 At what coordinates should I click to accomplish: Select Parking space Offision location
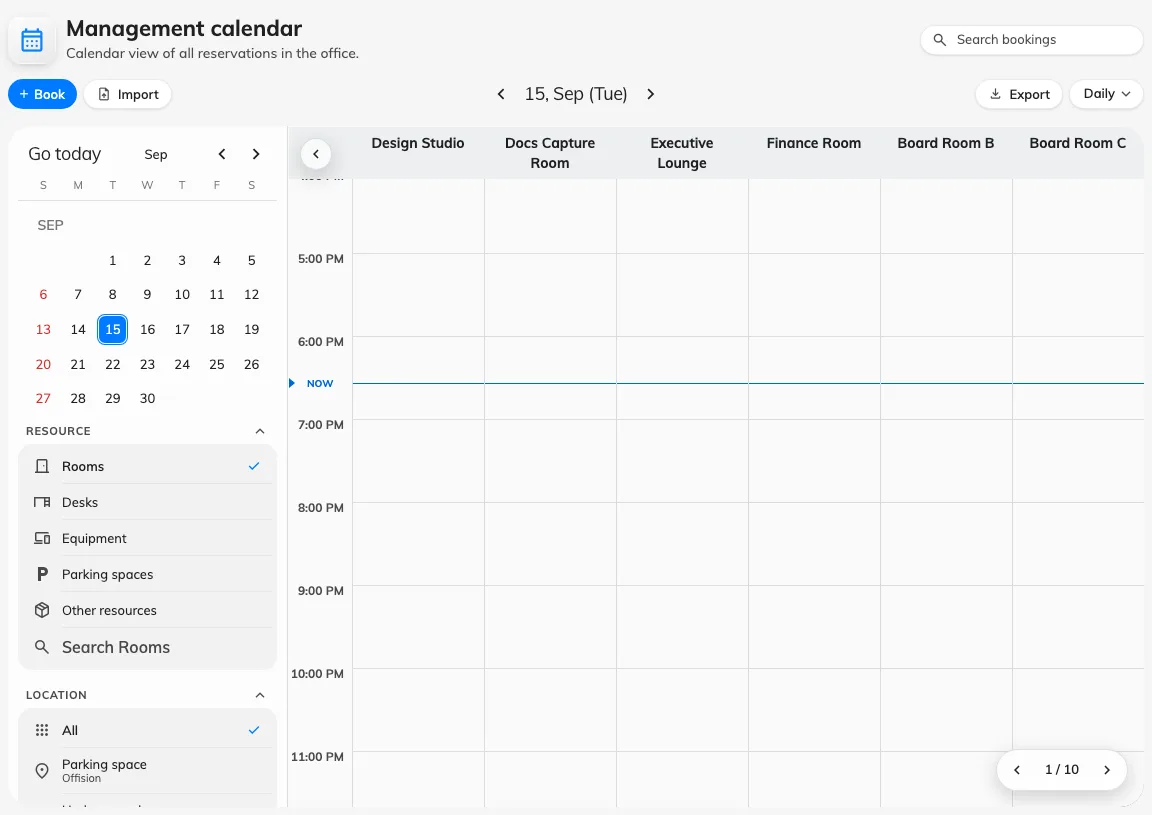pyautogui.click(x=147, y=770)
